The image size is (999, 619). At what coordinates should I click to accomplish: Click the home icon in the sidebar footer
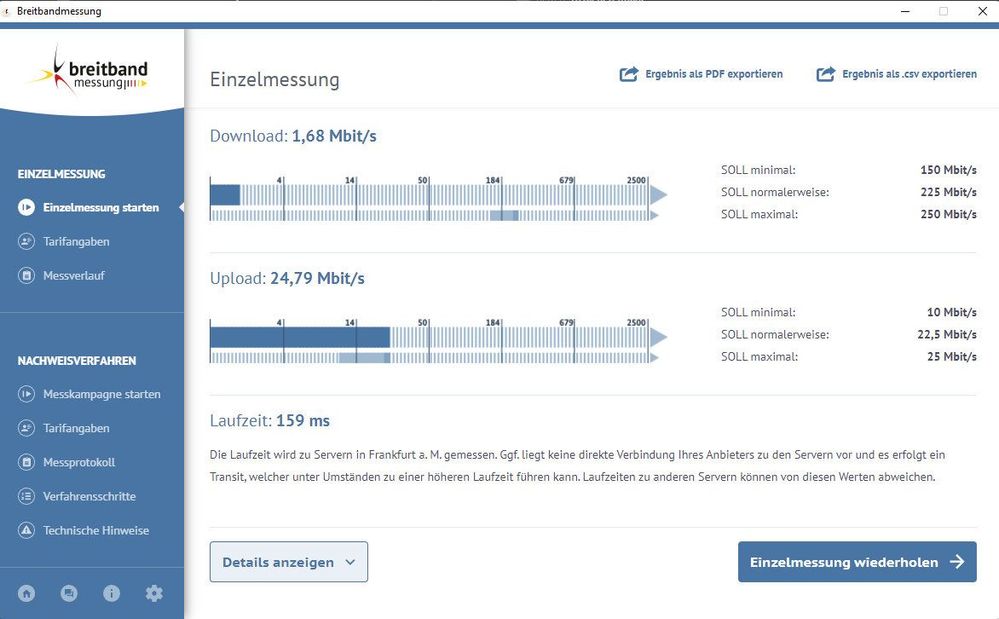click(x=25, y=593)
